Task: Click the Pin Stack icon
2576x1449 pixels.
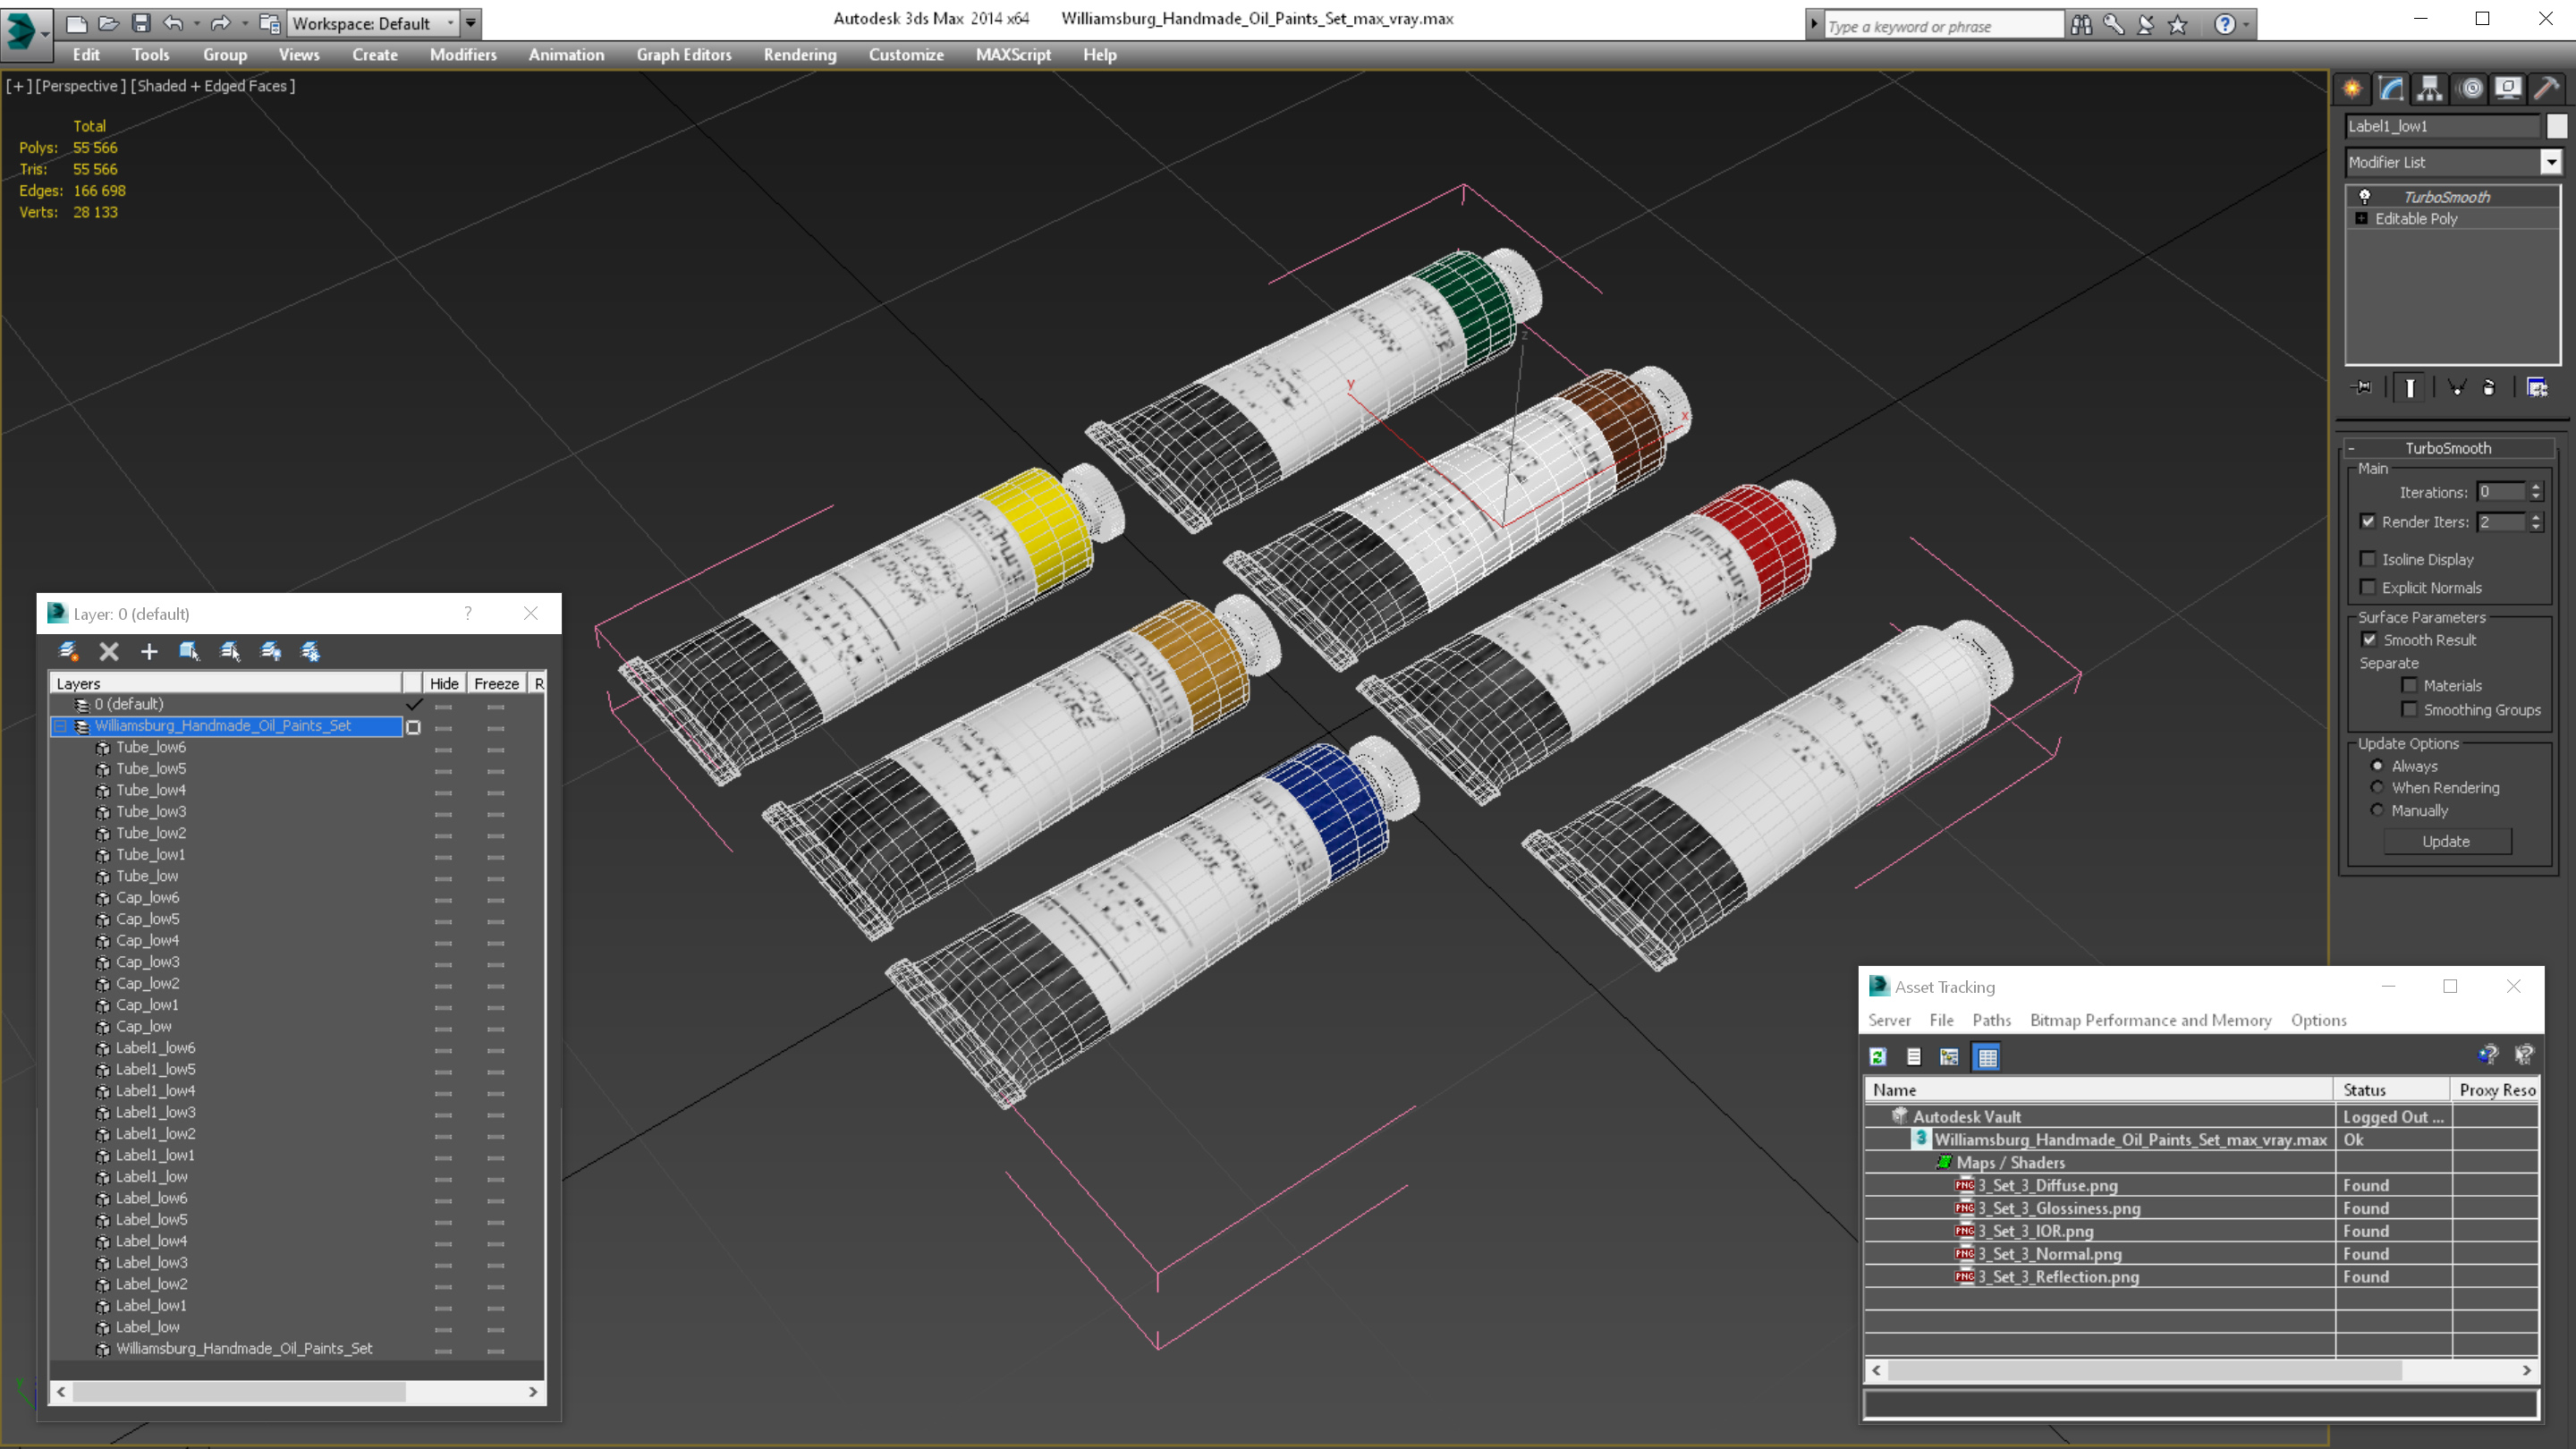Action: coord(2361,387)
